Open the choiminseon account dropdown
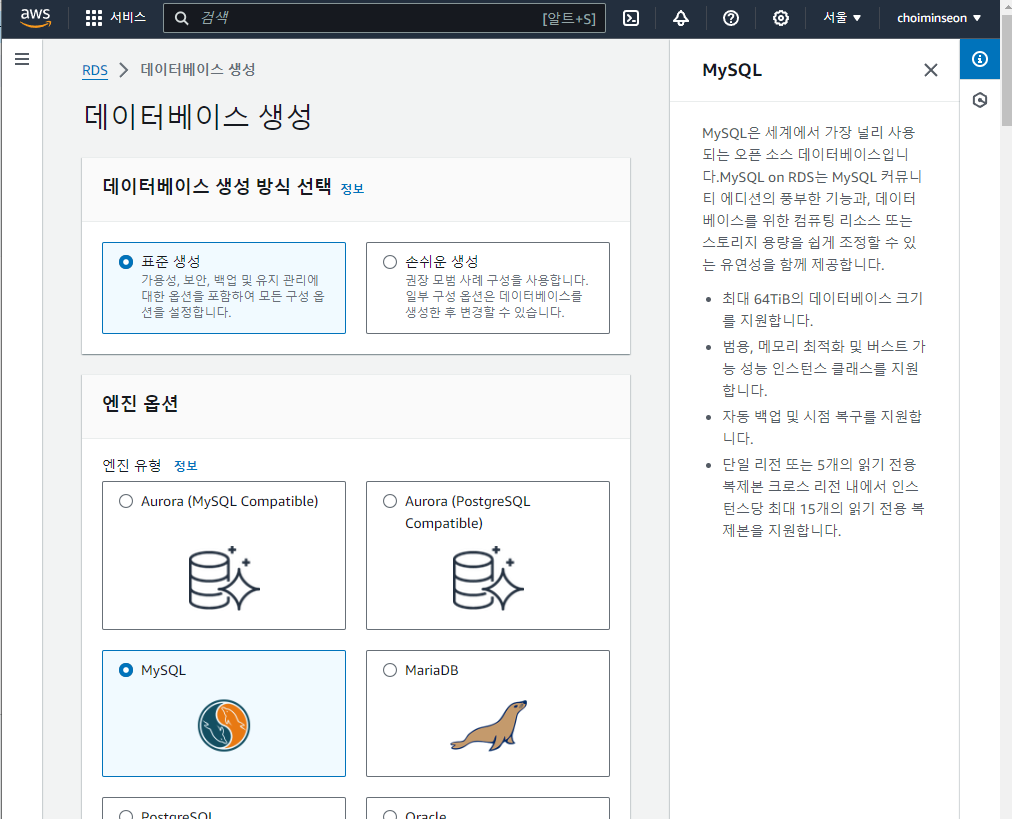 tap(938, 18)
